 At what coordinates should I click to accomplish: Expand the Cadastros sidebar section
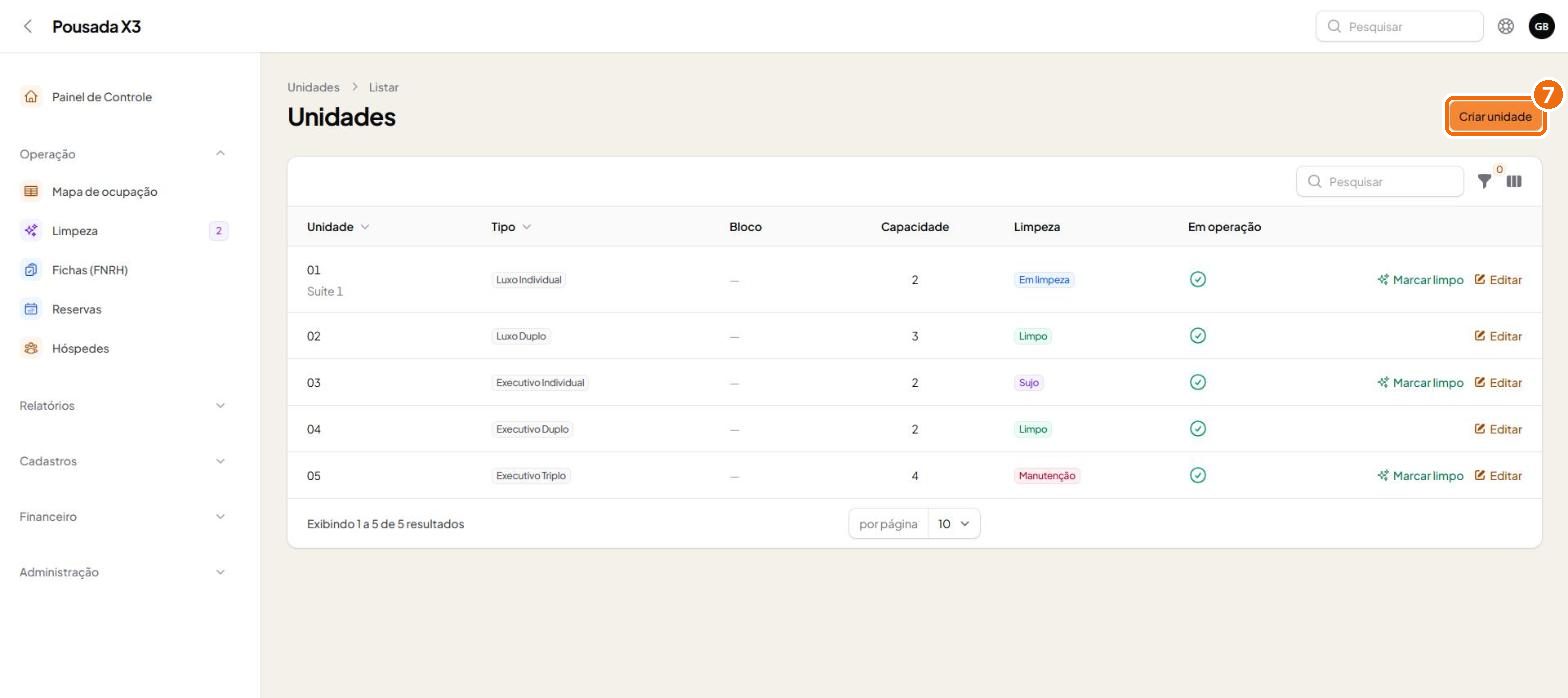(x=123, y=461)
